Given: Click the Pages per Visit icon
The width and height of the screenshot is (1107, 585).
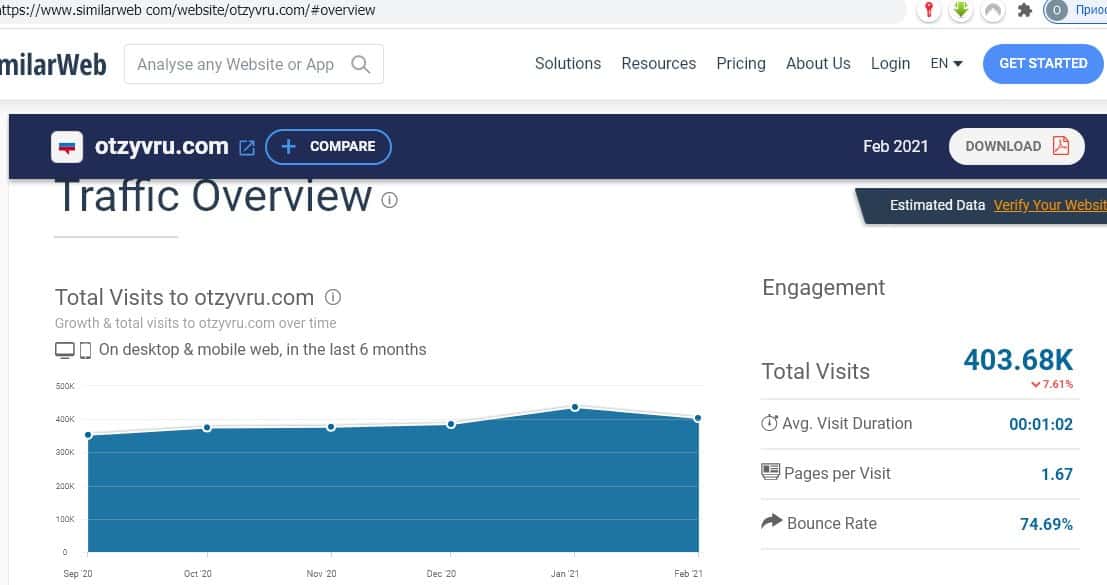Looking at the screenshot, I should [x=770, y=471].
